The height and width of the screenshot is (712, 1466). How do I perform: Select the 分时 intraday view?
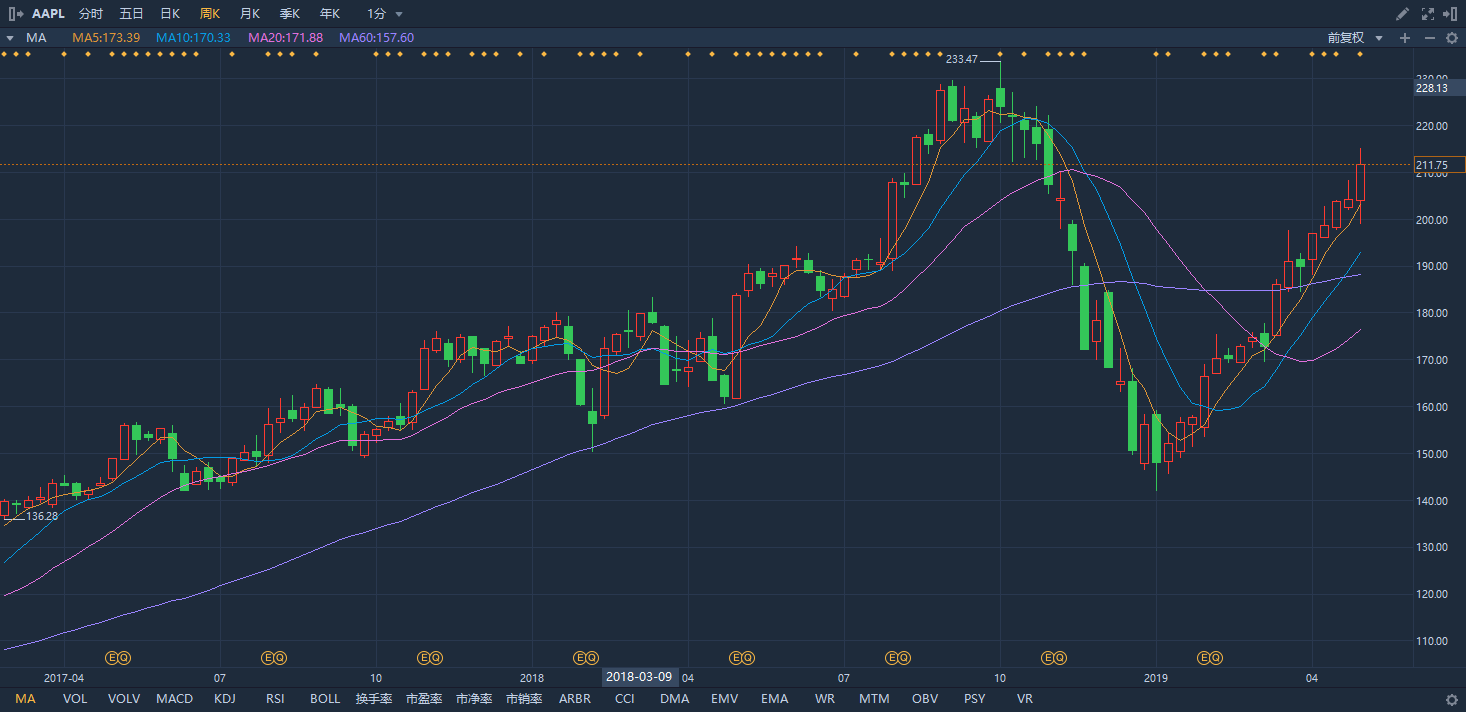coord(90,14)
